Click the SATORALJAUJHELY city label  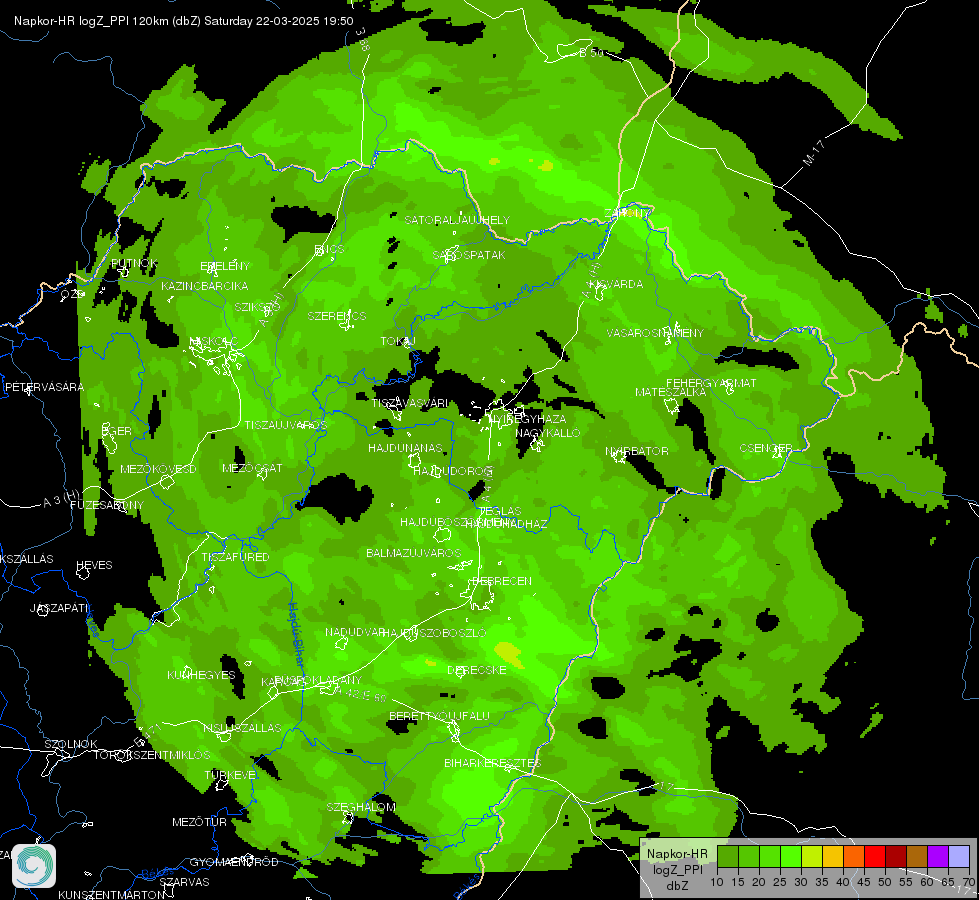point(457,220)
